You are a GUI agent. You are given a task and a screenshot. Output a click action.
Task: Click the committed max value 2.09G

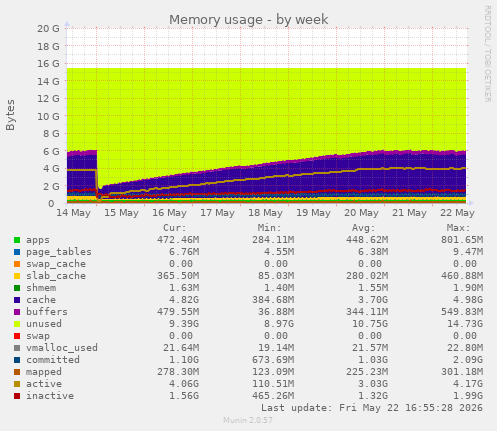468,360
